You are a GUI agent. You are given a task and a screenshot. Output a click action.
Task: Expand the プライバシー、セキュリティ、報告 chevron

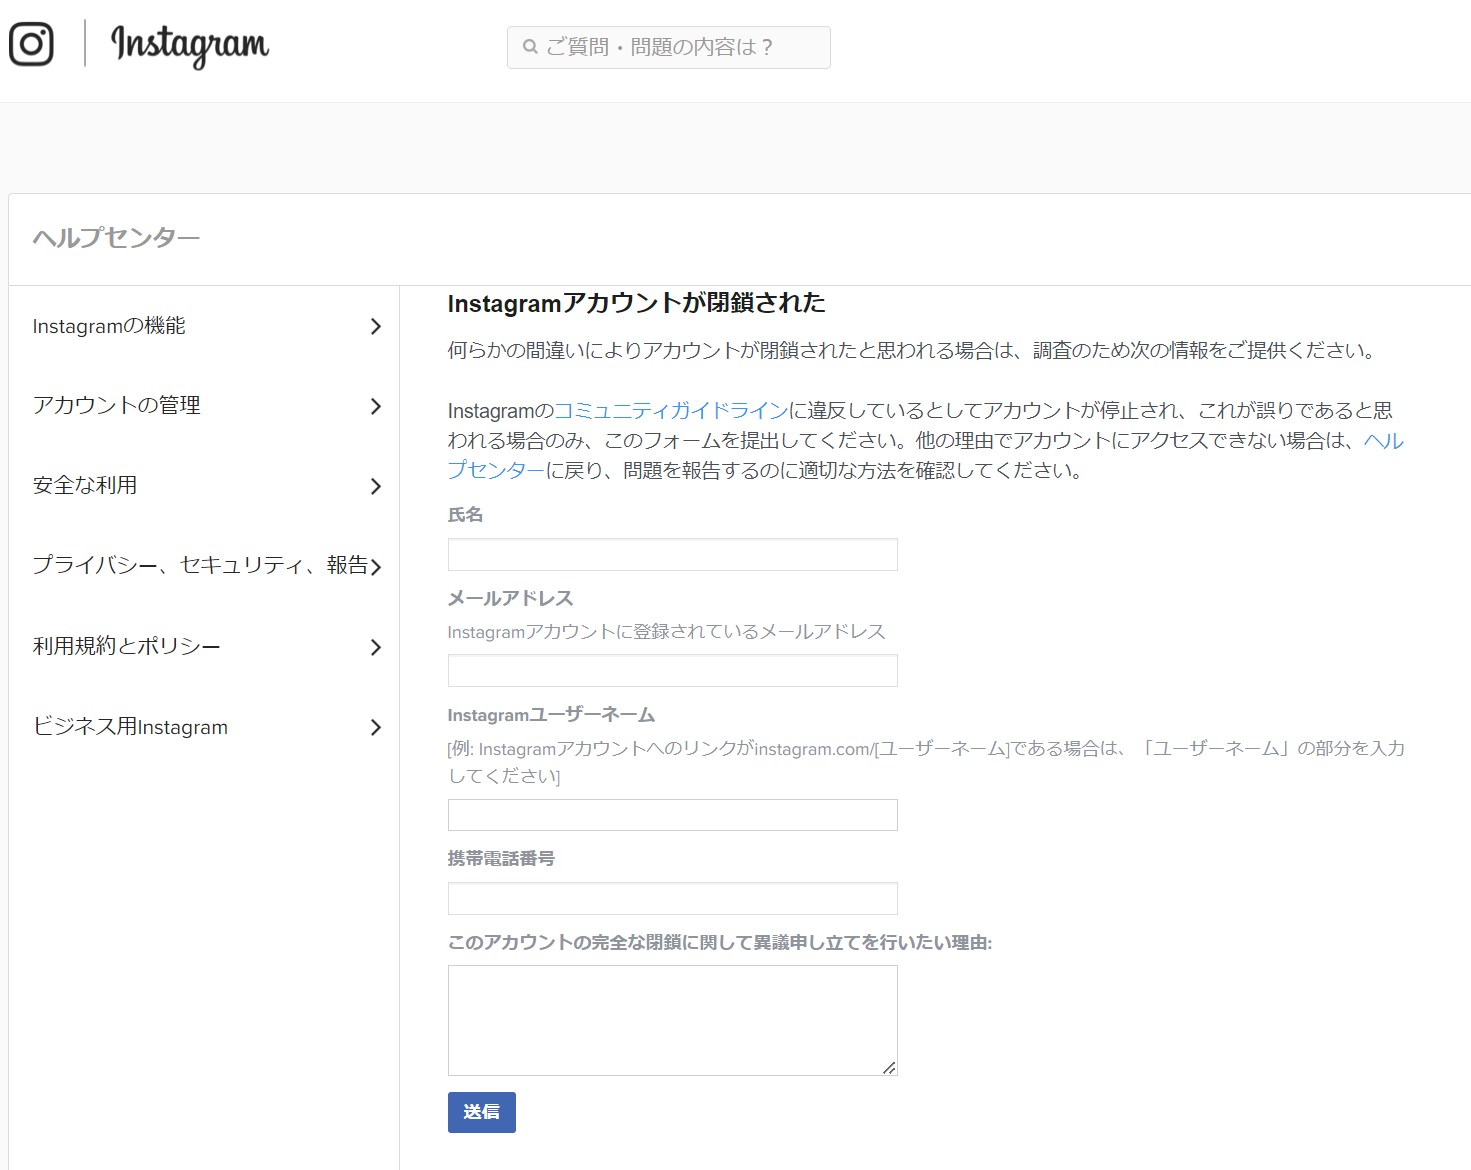[x=376, y=566]
